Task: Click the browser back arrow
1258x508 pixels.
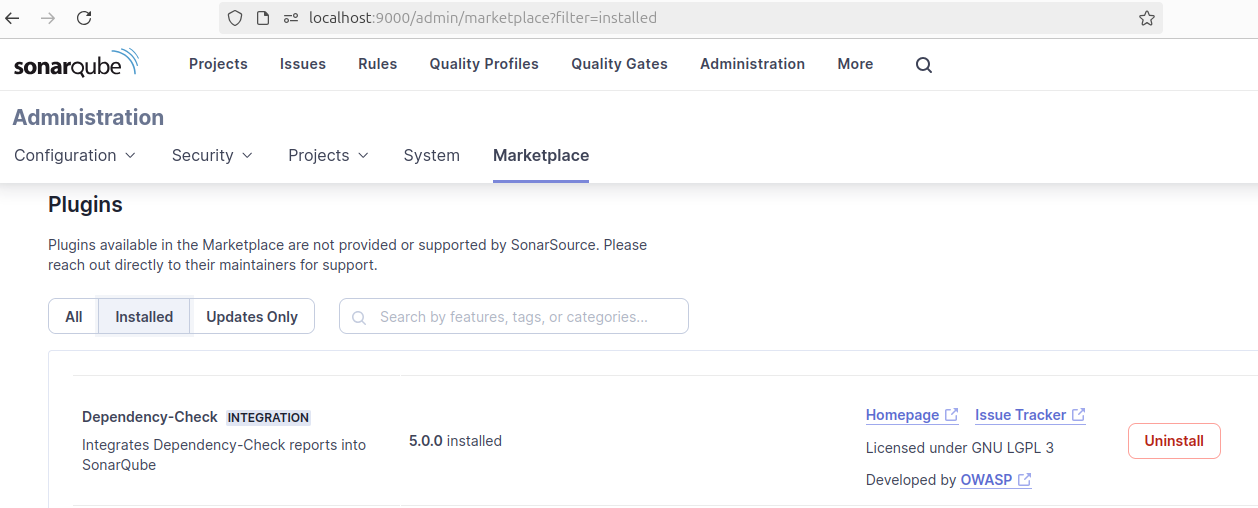Action: click(13, 18)
